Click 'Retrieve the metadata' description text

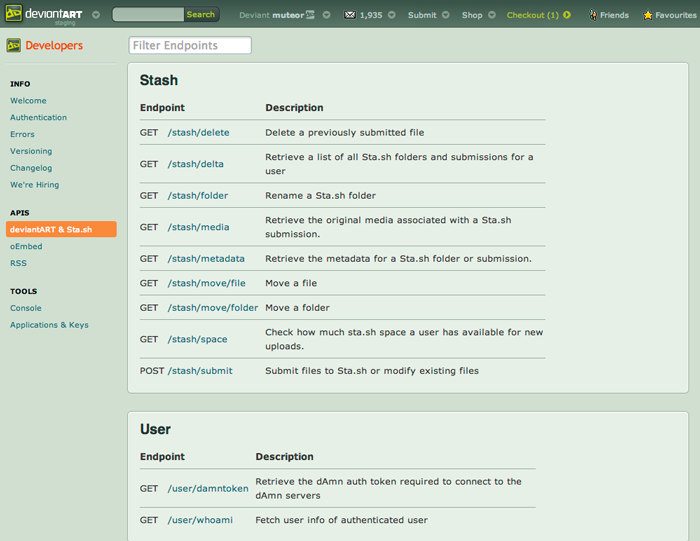398,259
